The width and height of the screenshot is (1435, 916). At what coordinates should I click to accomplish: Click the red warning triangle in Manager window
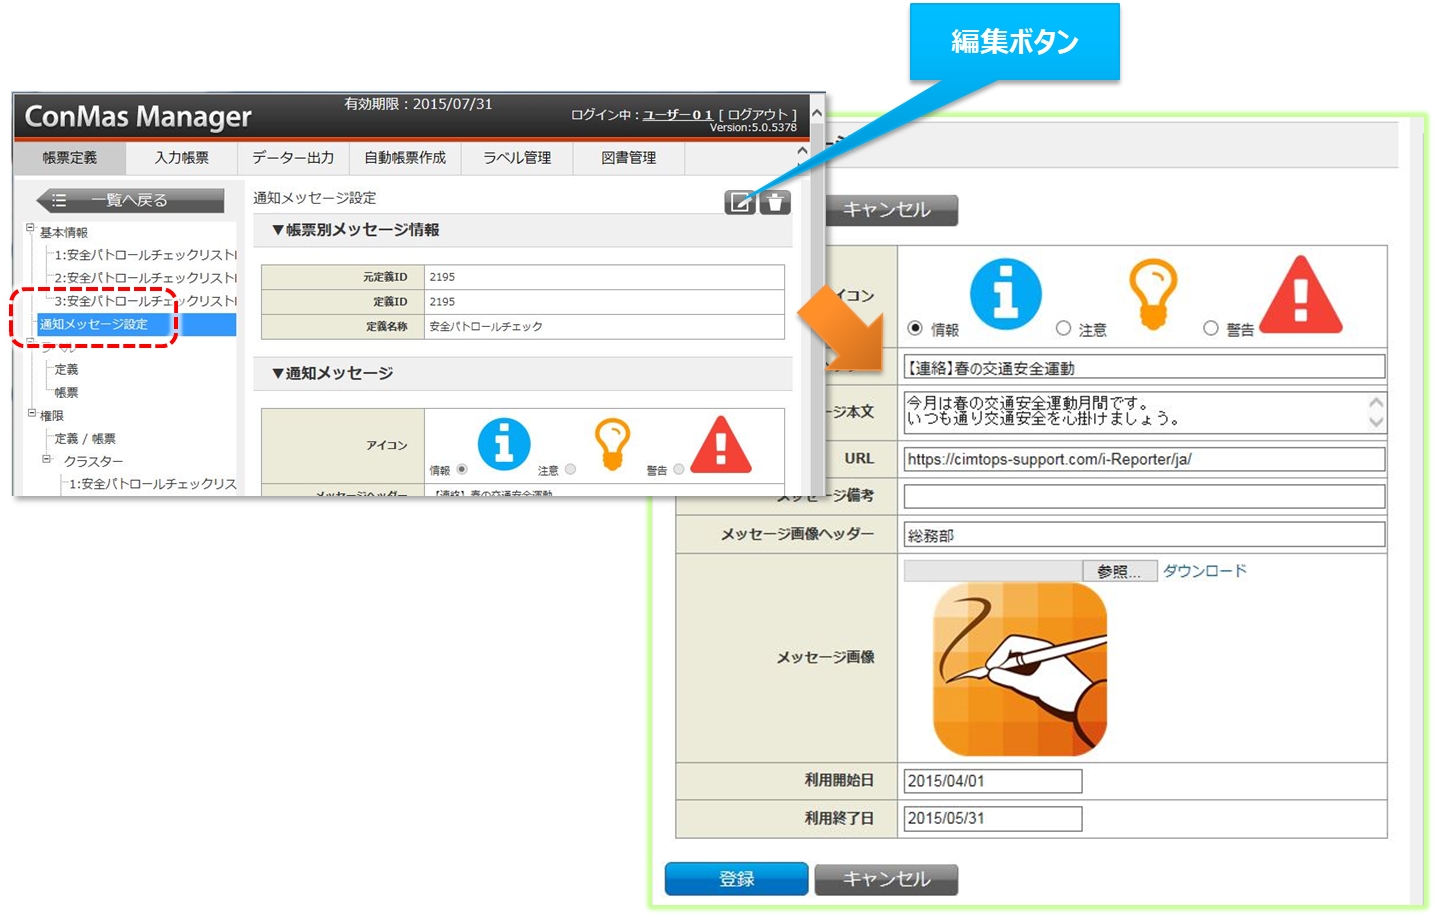721,445
